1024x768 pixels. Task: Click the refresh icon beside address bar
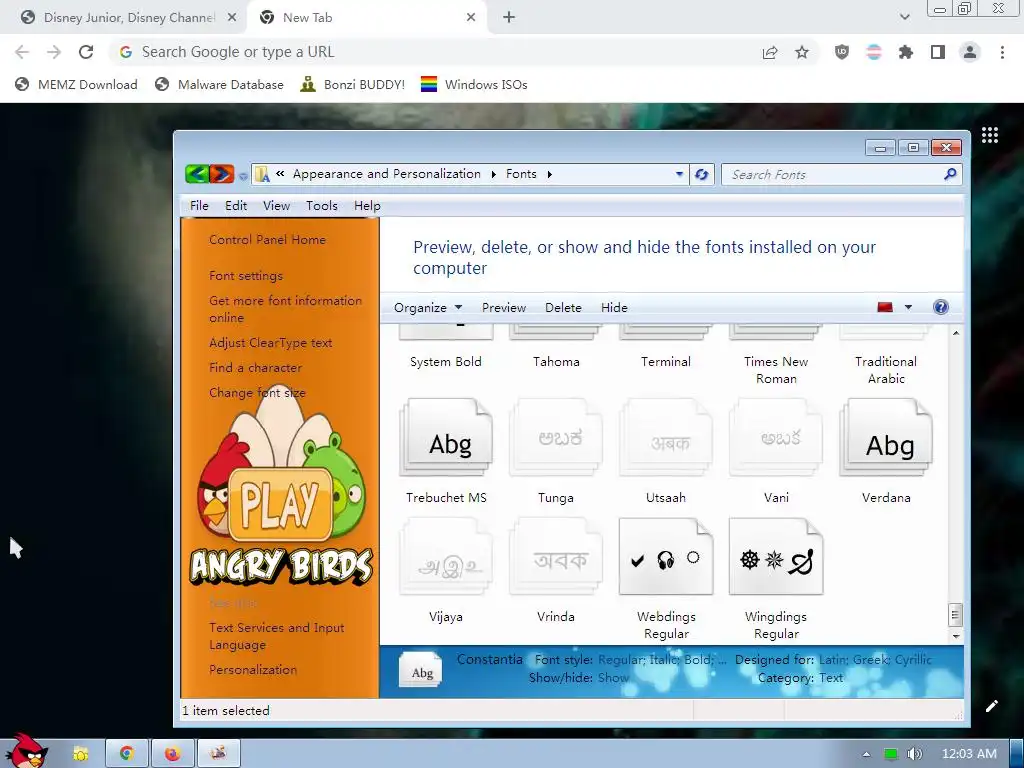coord(701,174)
